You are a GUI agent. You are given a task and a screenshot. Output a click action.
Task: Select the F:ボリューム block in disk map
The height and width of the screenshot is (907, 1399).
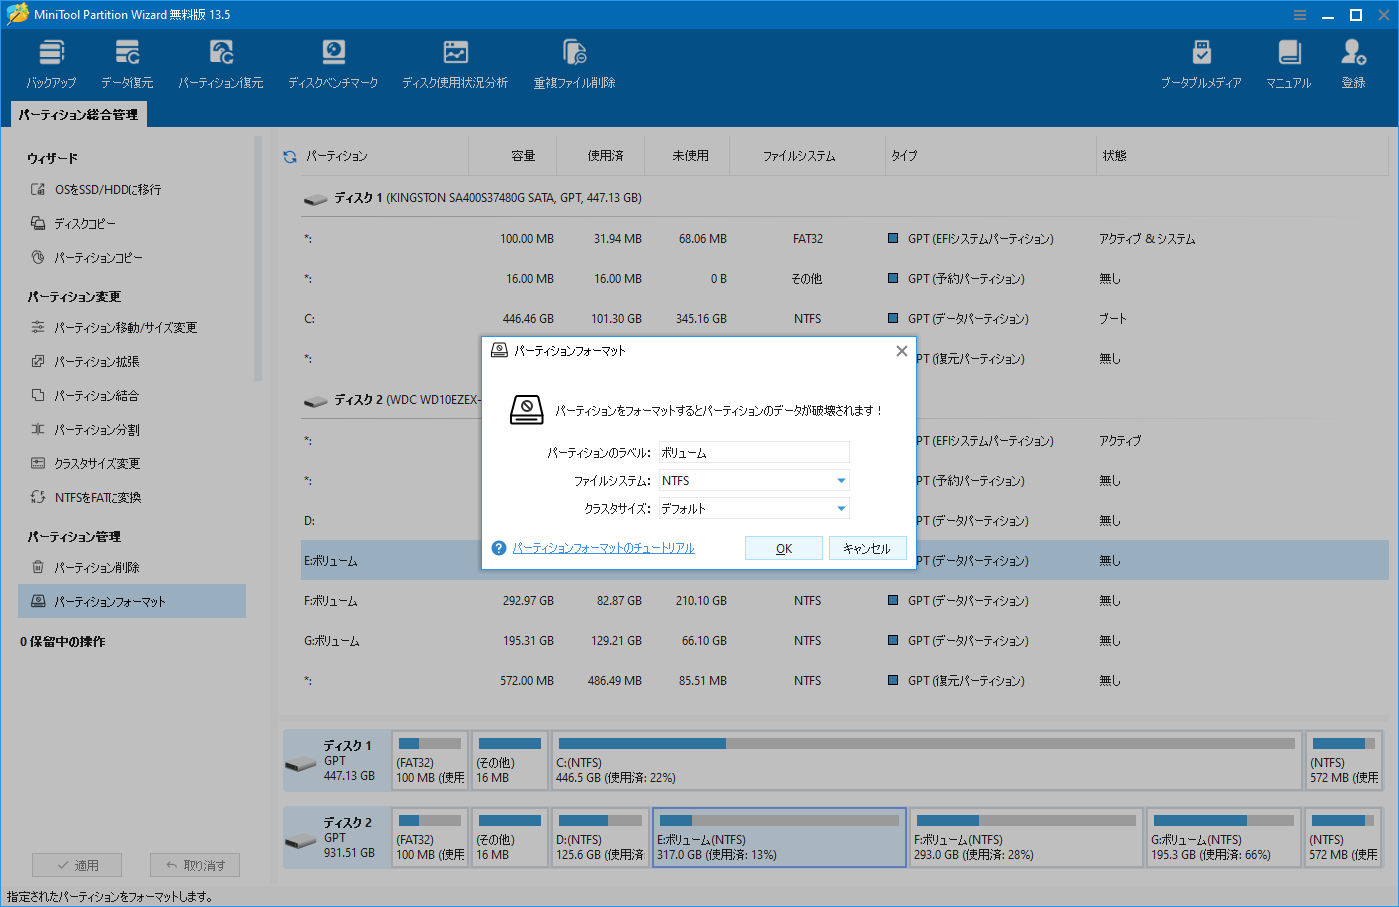click(x=1025, y=838)
